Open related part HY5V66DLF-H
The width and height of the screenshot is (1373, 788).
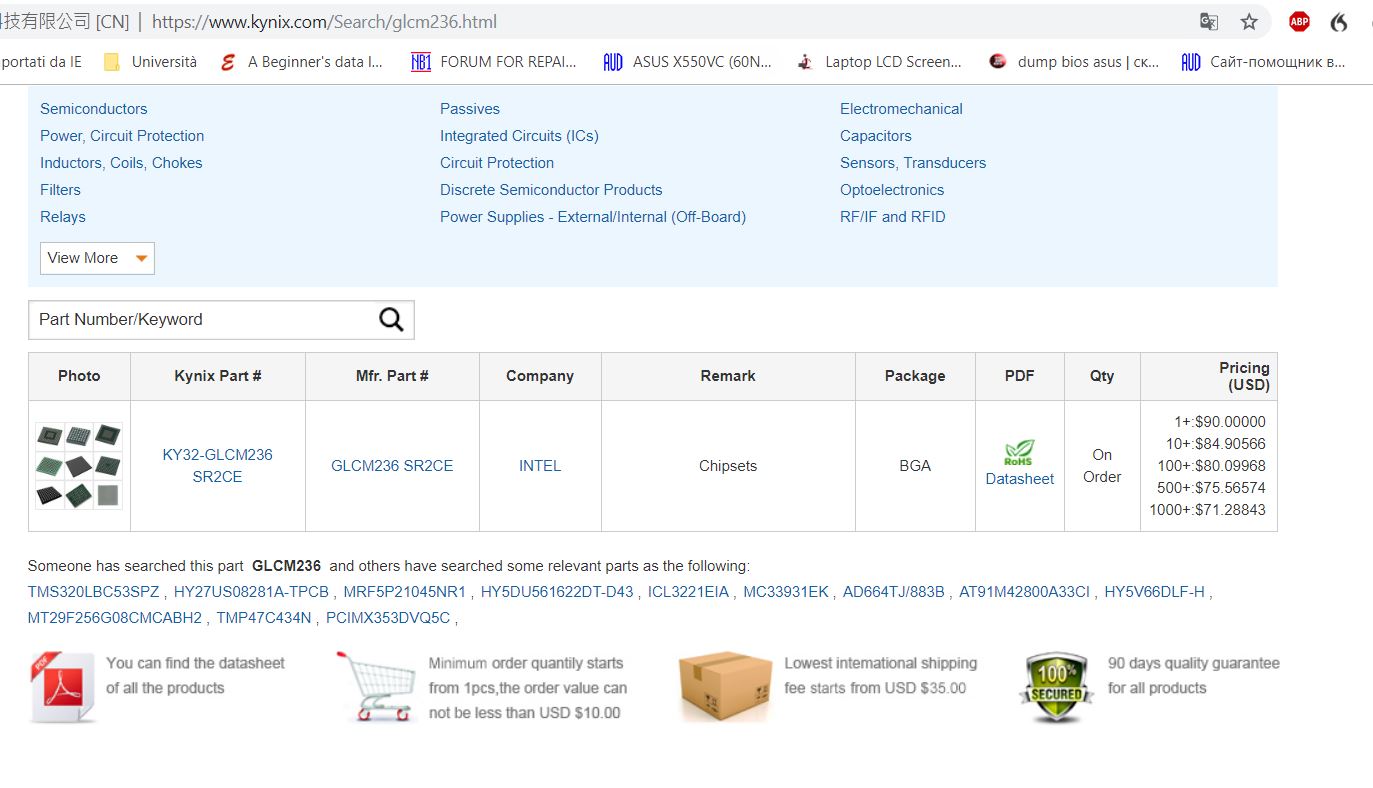click(x=1155, y=592)
